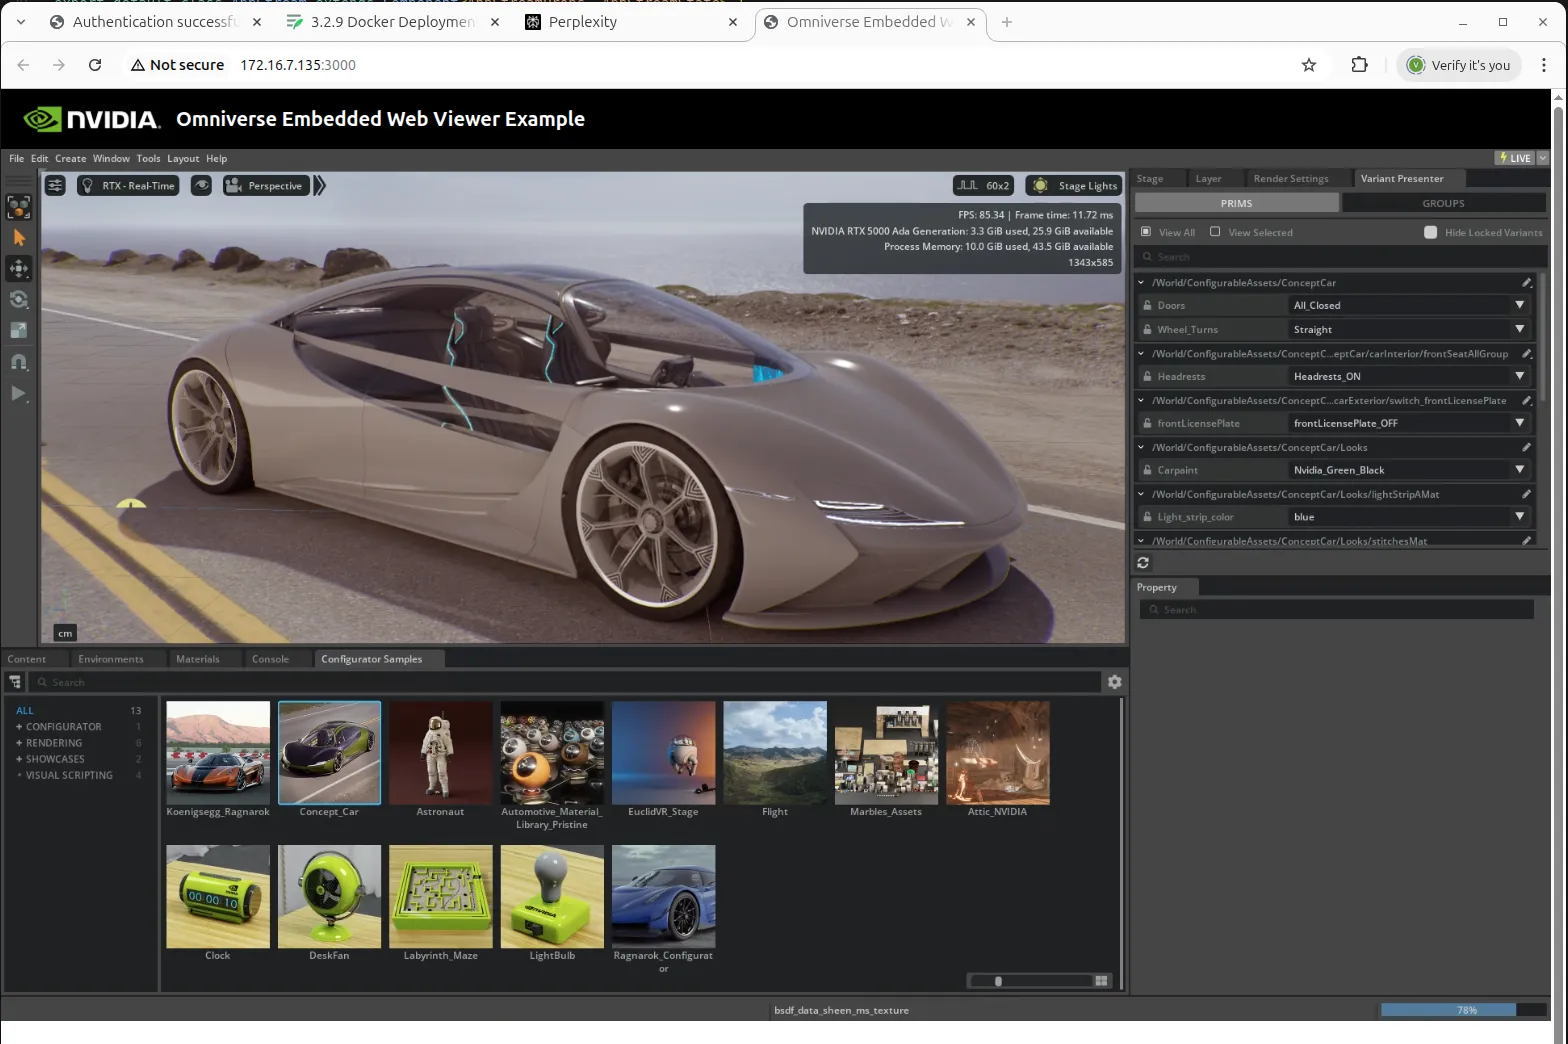Switch to the Materials tab
1568x1044 pixels.
pyautogui.click(x=197, y=659)
